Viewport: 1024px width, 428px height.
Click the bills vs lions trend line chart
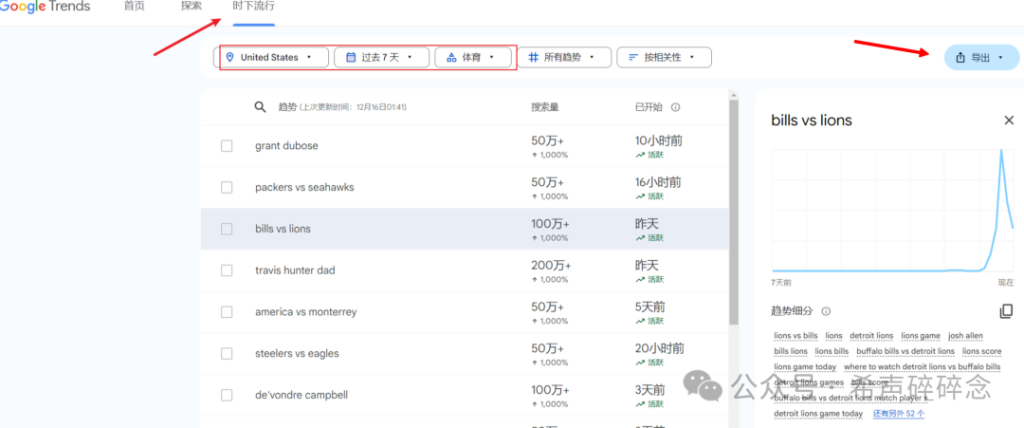(892, 210)
